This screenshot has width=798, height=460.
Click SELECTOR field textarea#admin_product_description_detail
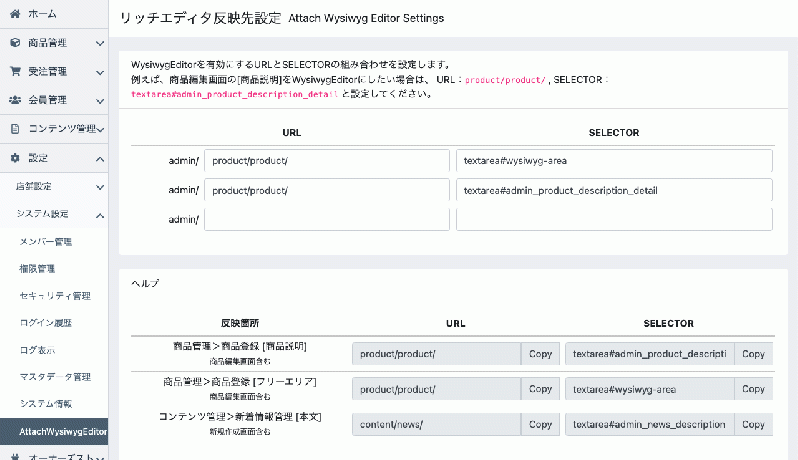point(614,190)
